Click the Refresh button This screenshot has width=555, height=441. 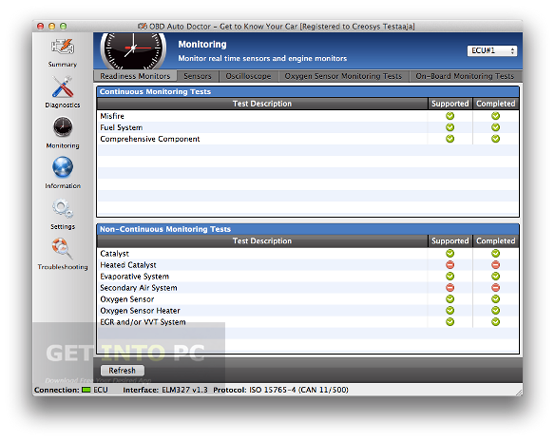(122, 371)
